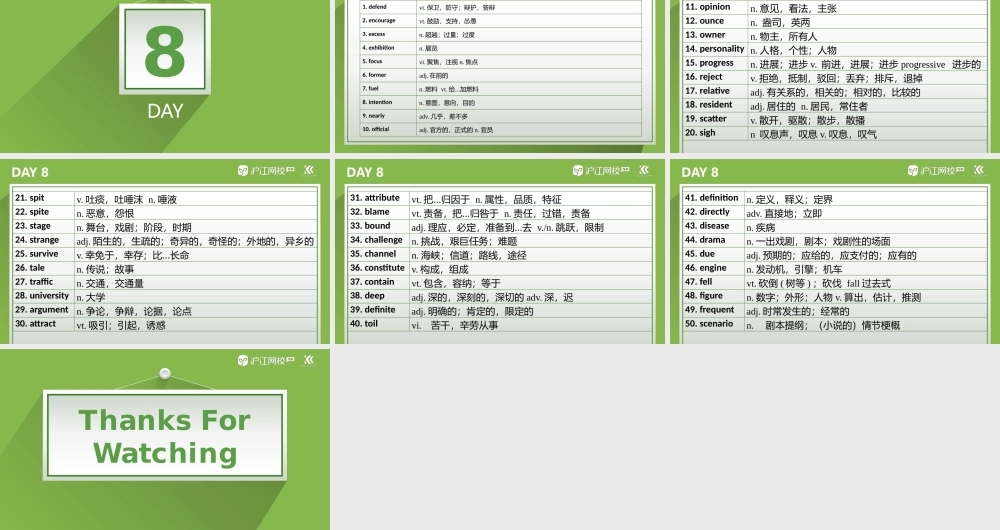Click the 'DAY 8' heading above word 31. attribute

click(x=365, y=172)
